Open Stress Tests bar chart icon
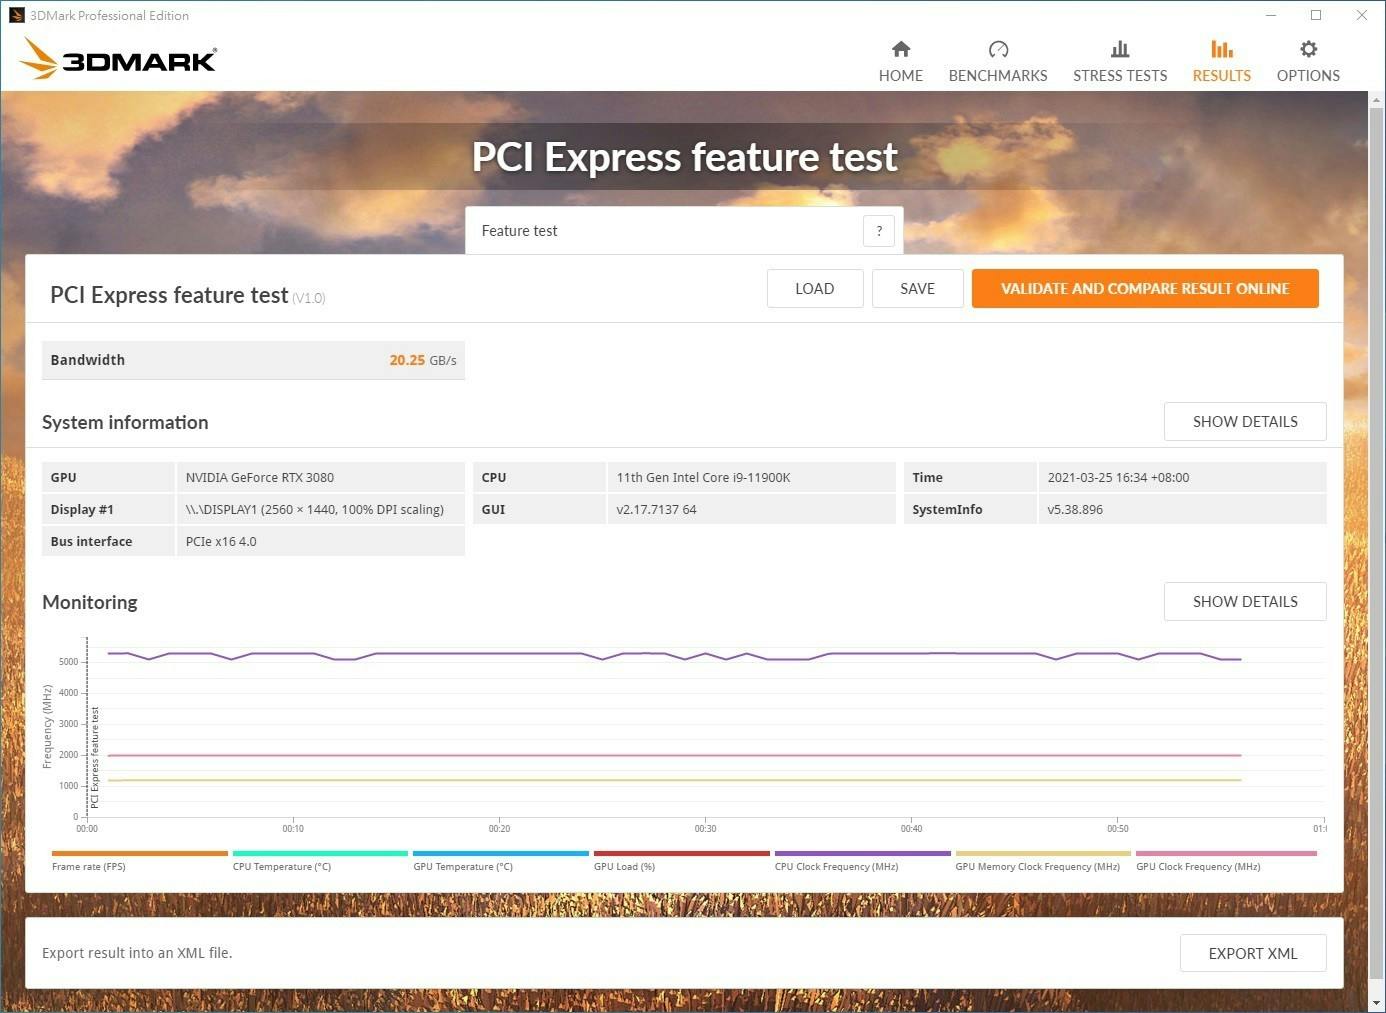The image size is (1386, 1013). tap(1119, 49)
